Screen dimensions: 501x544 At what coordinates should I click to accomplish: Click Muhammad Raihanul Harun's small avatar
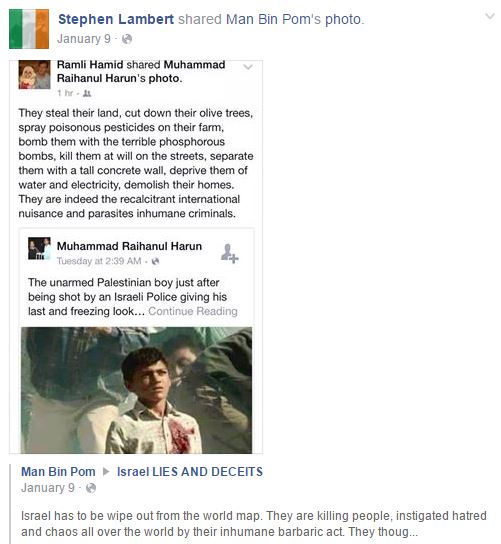tap(39, 248)
